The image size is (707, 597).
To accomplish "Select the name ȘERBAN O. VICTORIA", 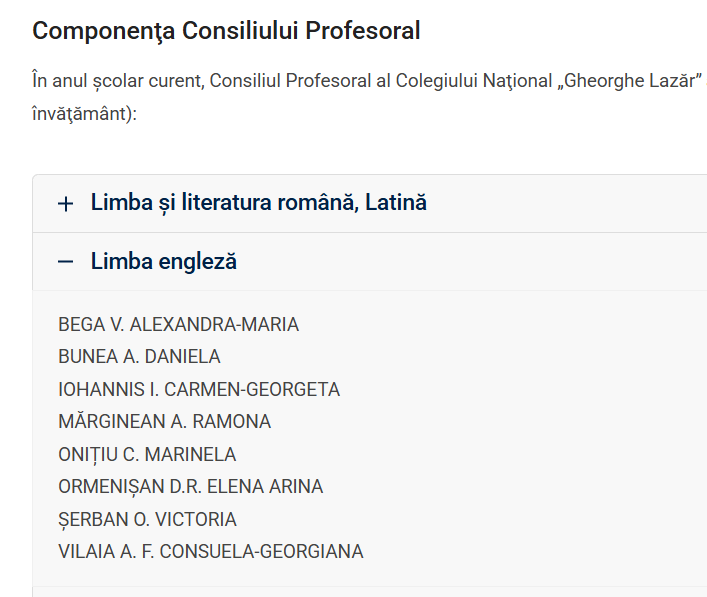I will 147,519.
